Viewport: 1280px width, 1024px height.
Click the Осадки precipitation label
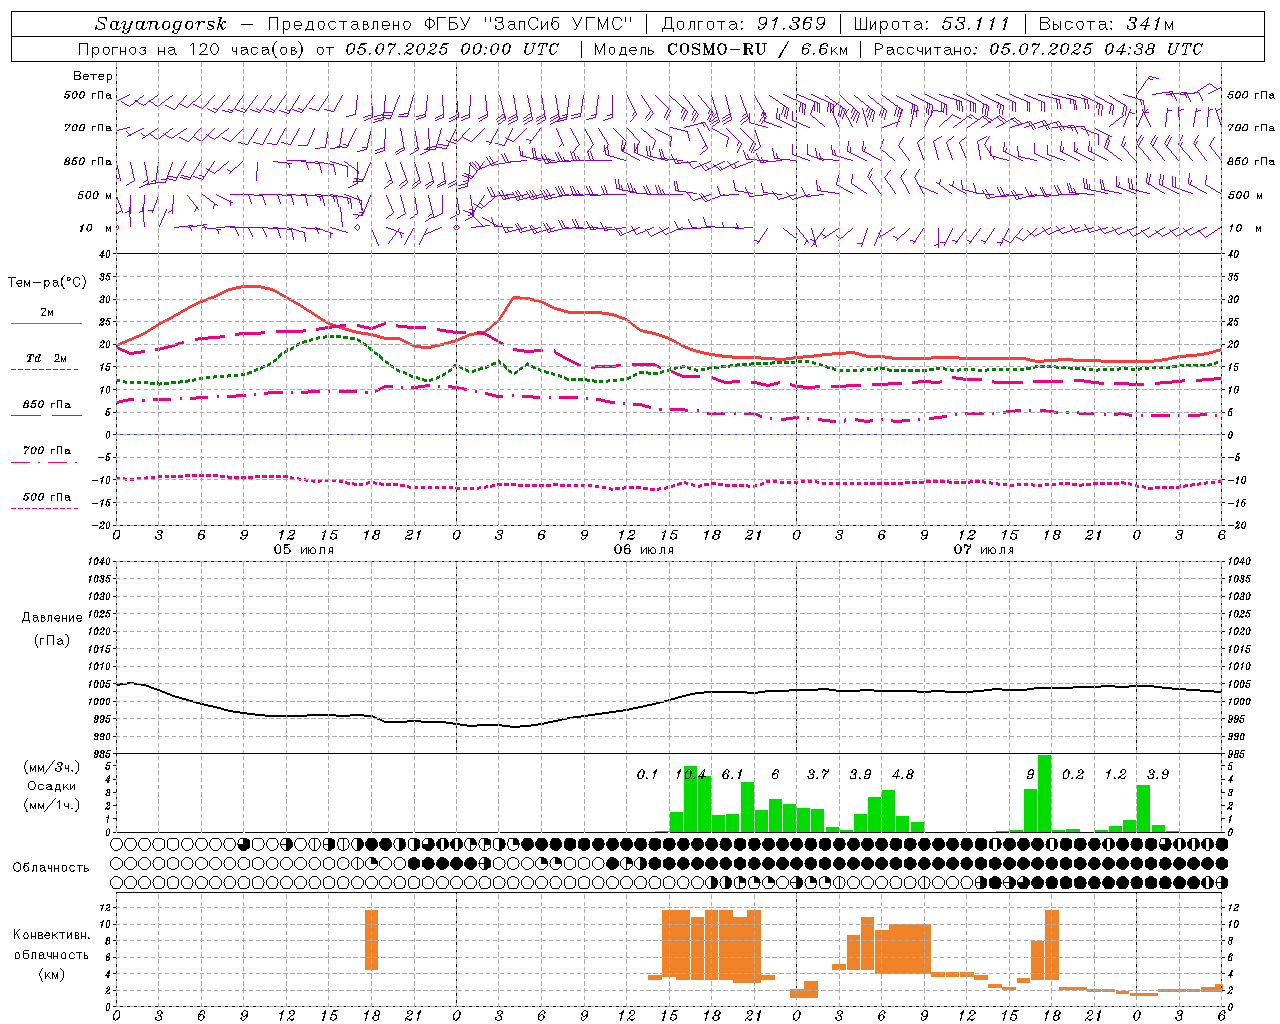[x=52, y=786]
